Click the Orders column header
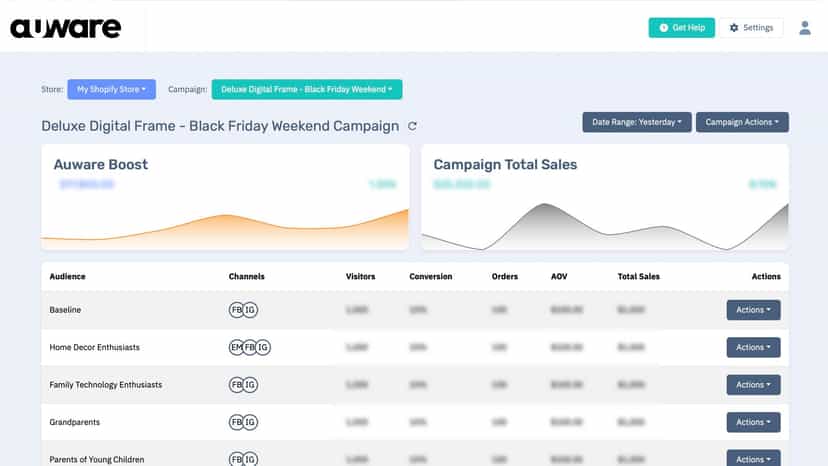Image resolution: width=828 pixels, height=466 pixels. pos(505,276)
